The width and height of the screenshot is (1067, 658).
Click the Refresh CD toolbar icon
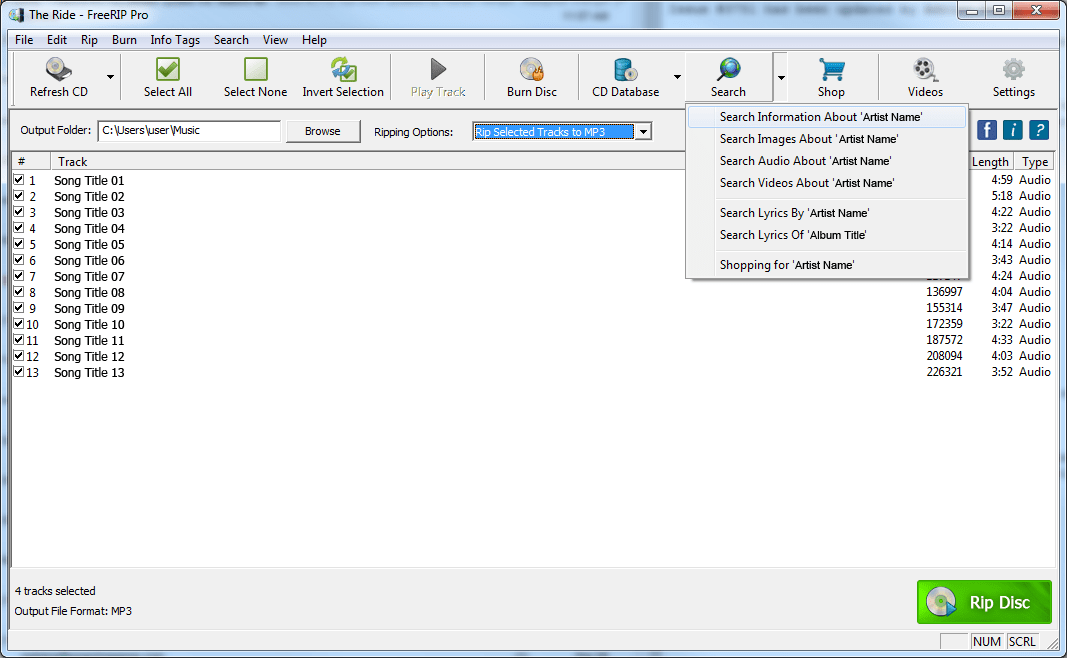pos(57,70)
